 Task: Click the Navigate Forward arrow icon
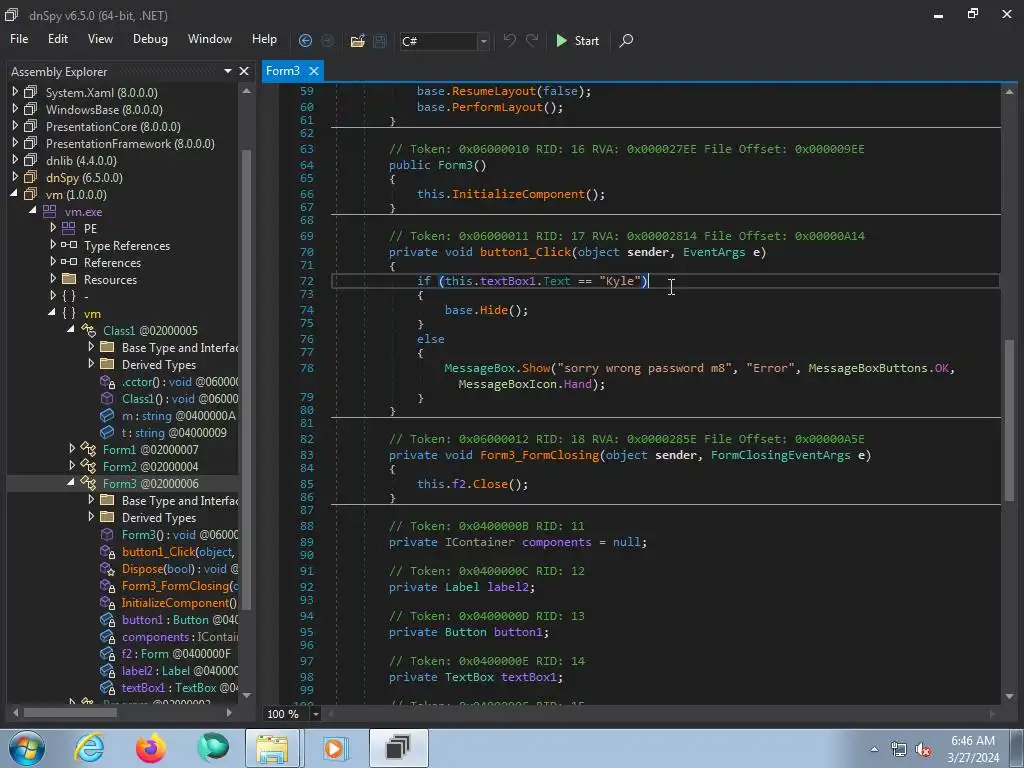point(328,40)
